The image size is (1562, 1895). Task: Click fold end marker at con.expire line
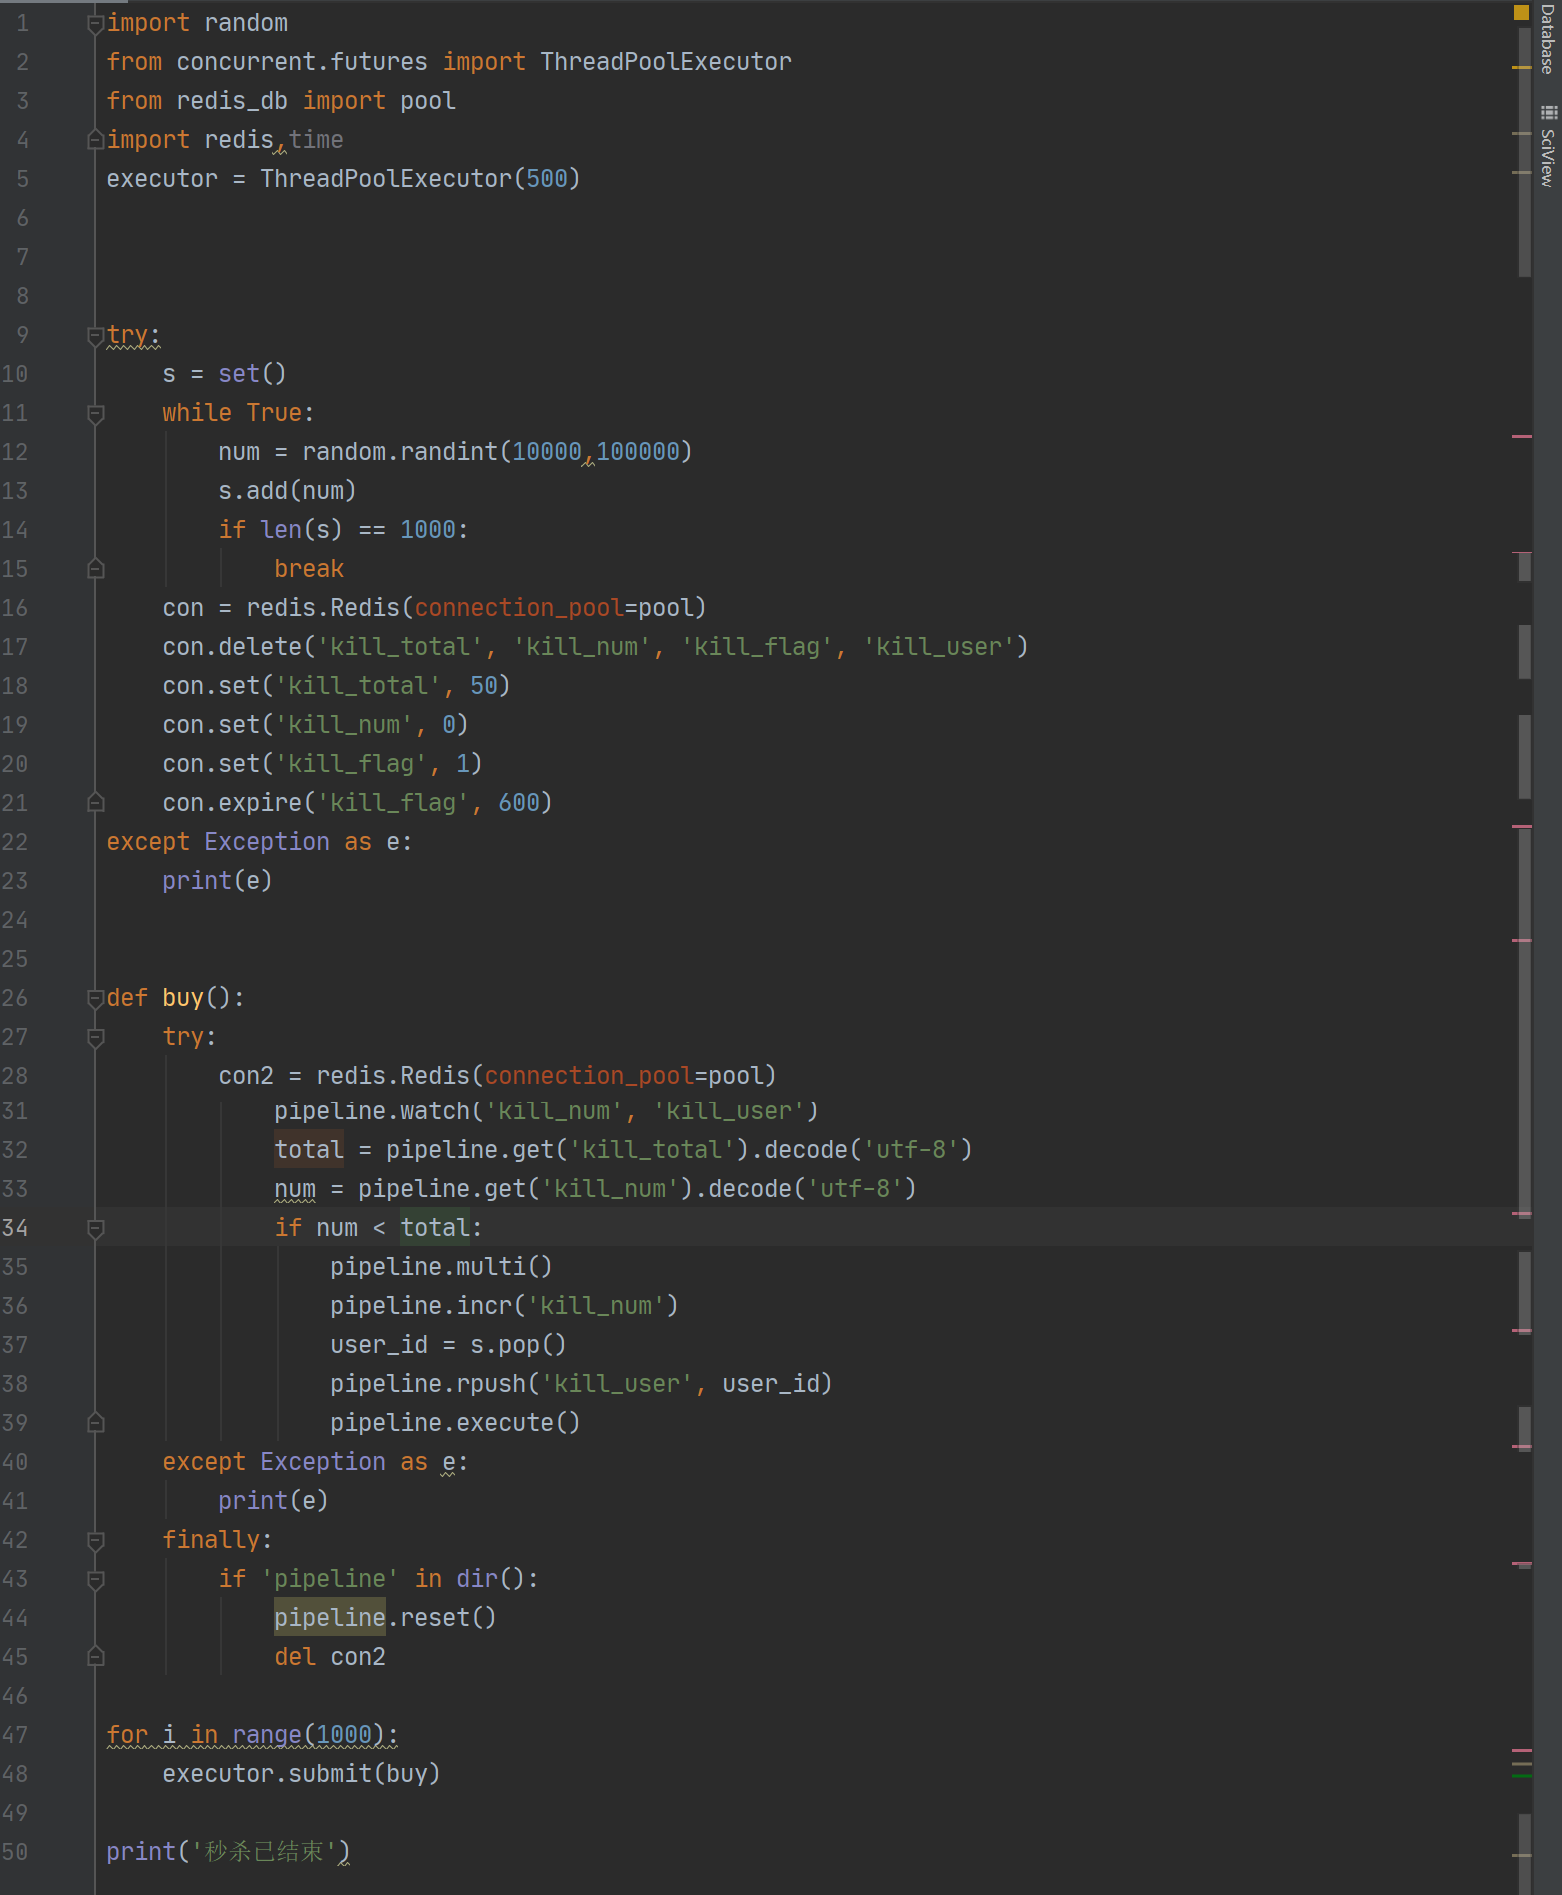[95, 803]
